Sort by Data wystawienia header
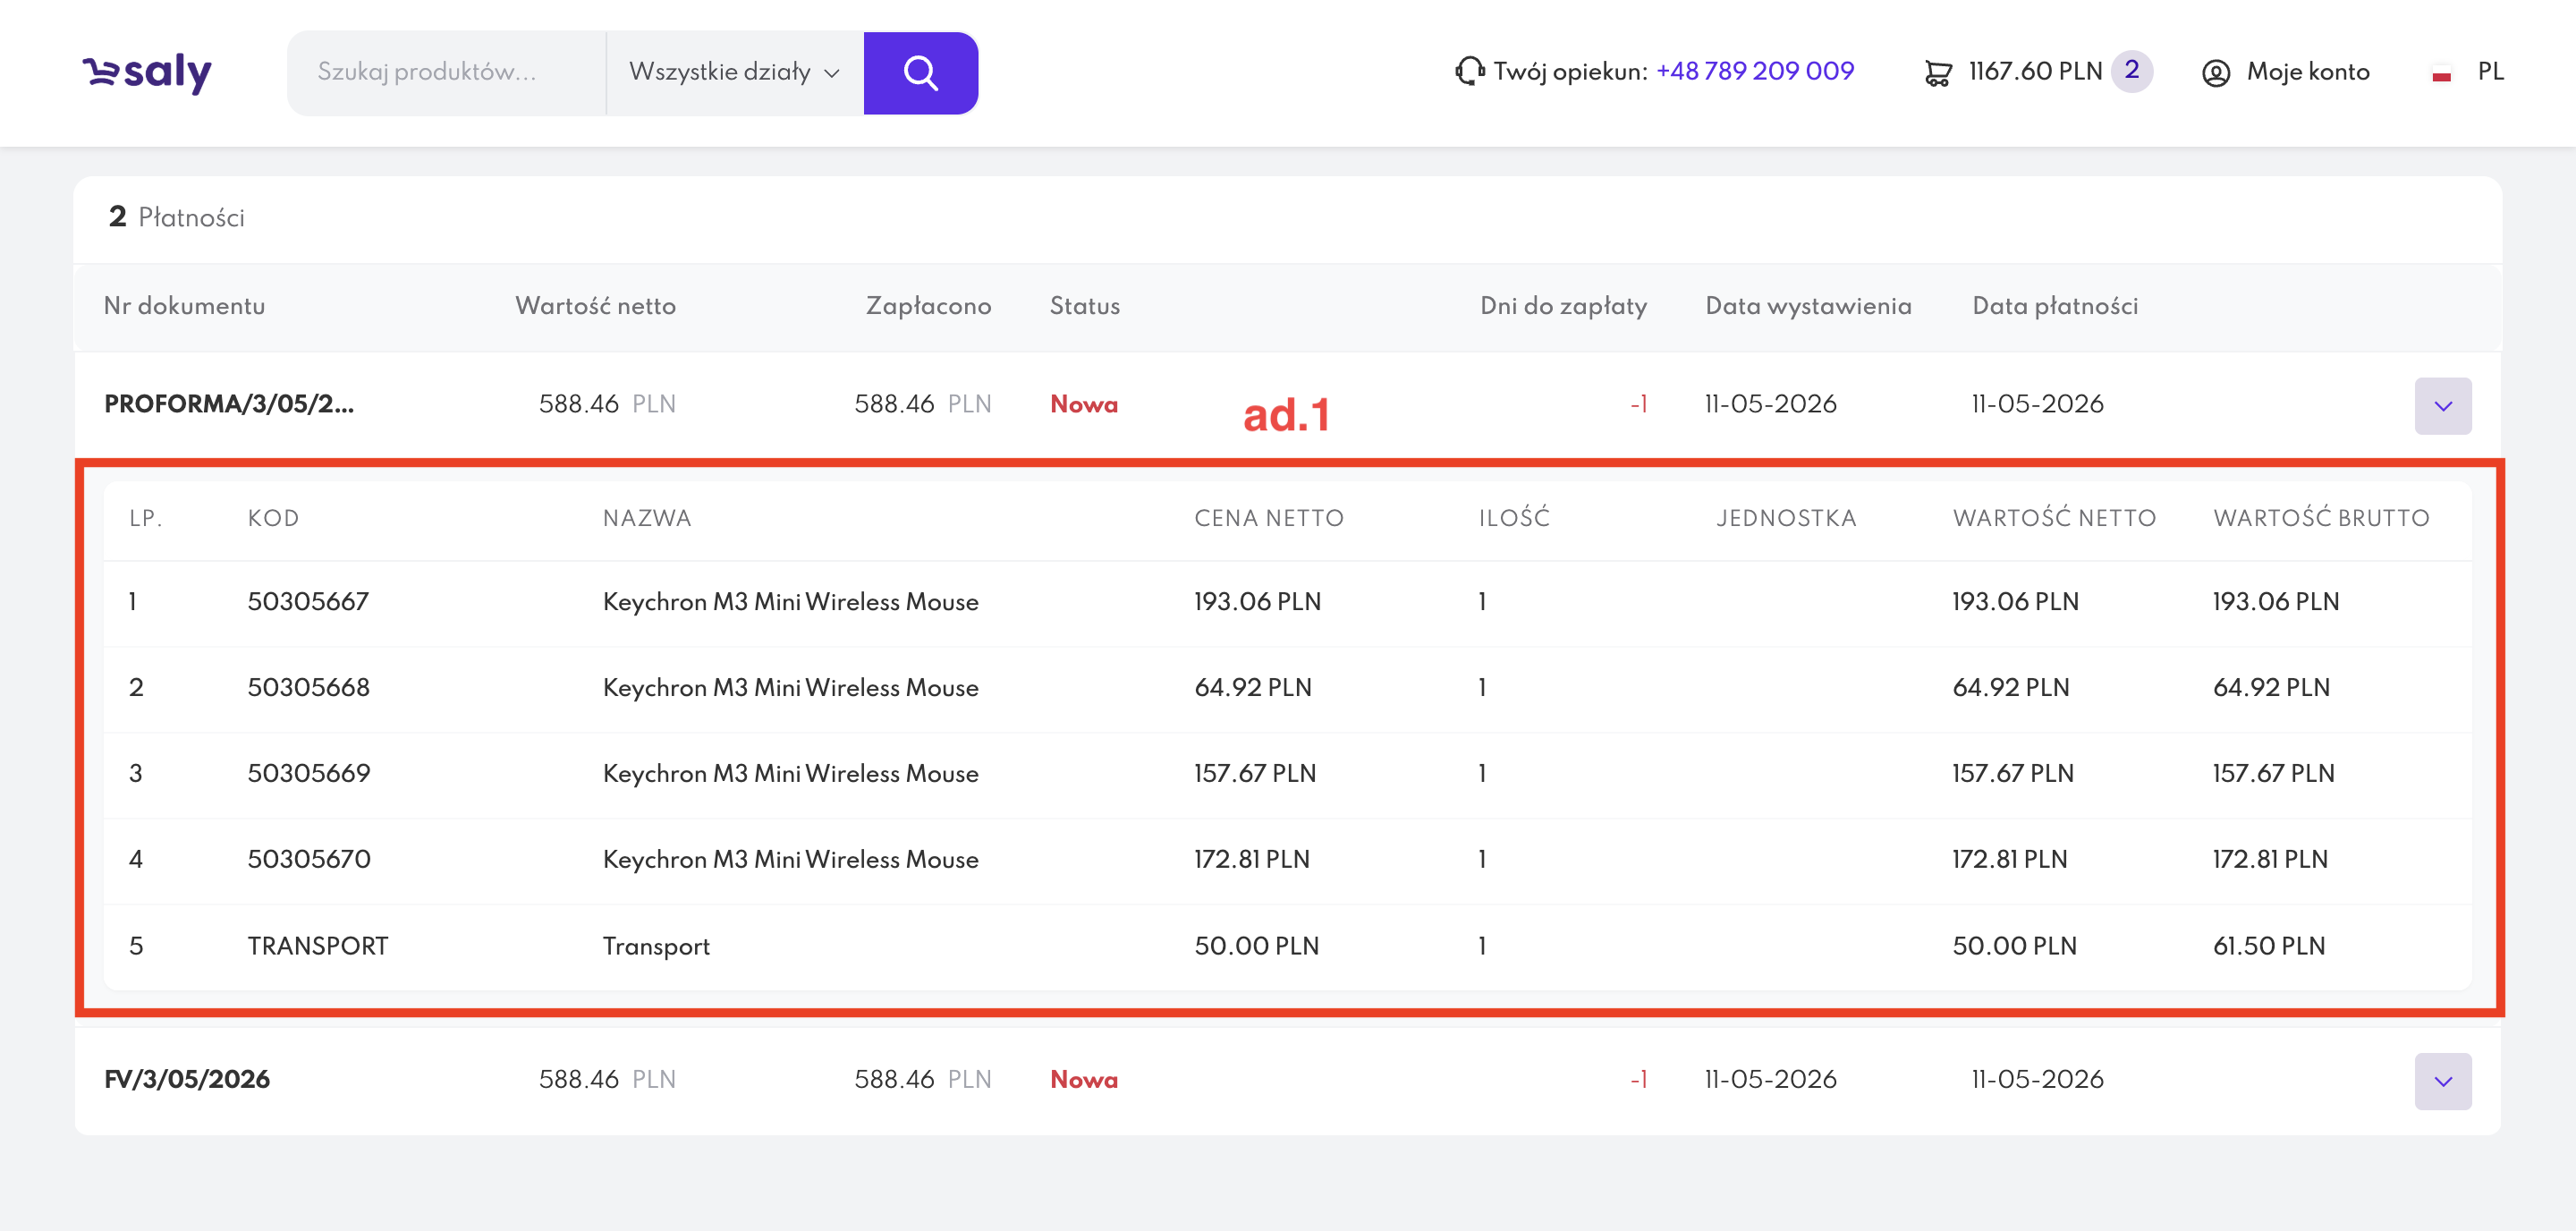2576x1231 pixels. 1808,306
